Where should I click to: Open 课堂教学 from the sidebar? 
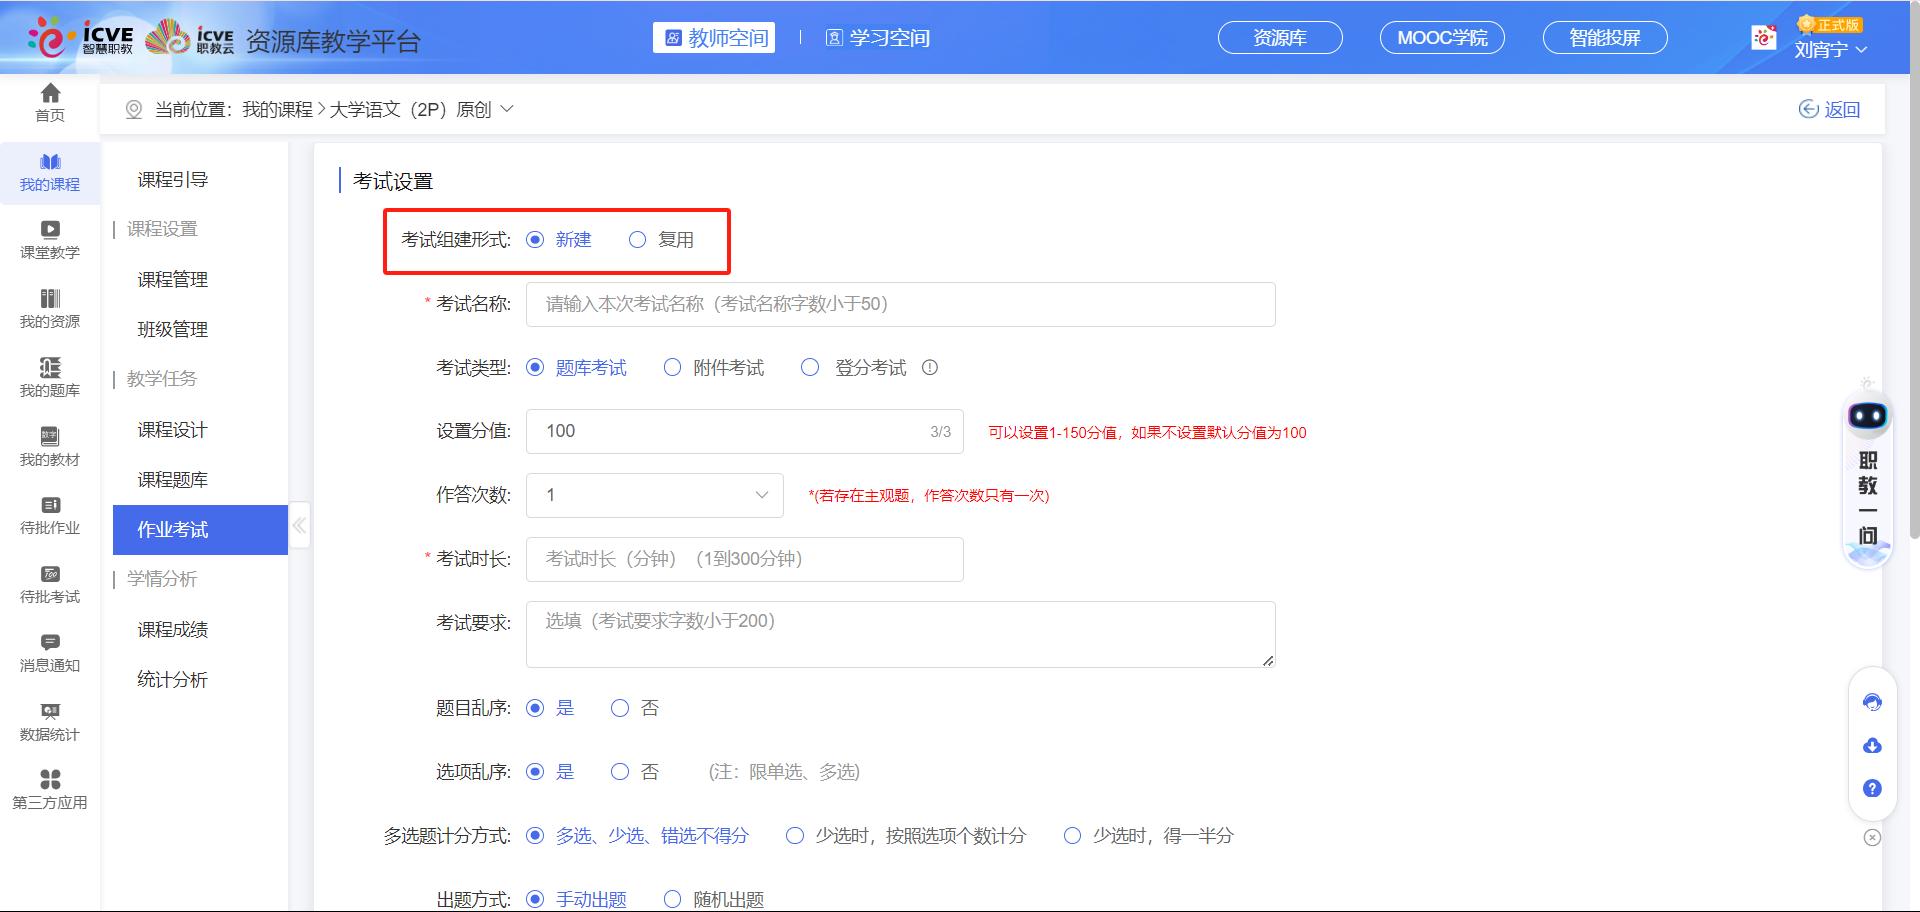coord(49,240)
